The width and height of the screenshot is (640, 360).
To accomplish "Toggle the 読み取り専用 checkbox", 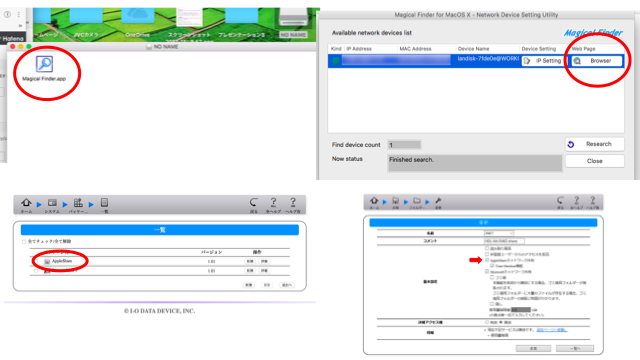I will pos(487,248).
